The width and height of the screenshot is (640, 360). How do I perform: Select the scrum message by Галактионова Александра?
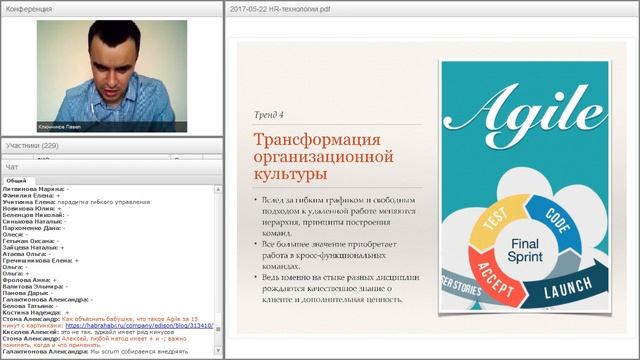coord(96,351)
